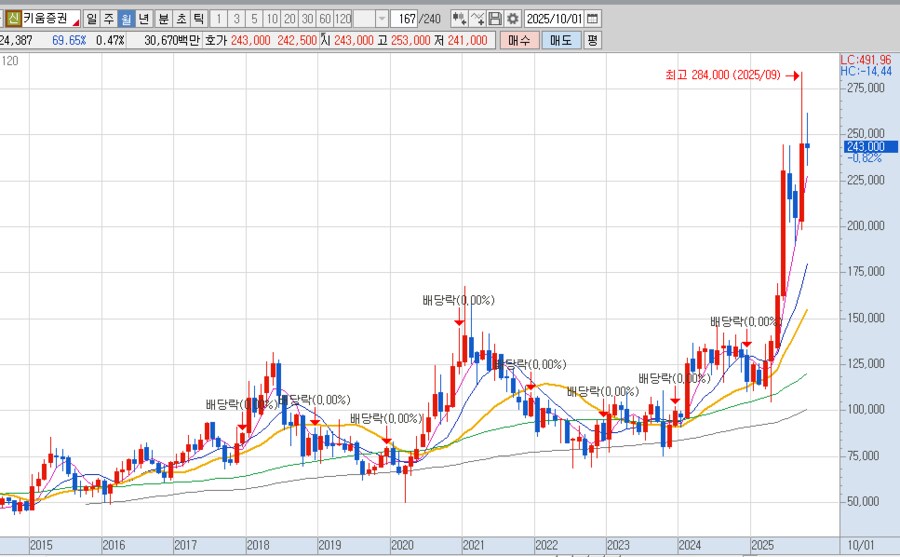Click the add candlestick chart icon
This screenshot has width=900, height=557.
[459, 19]
